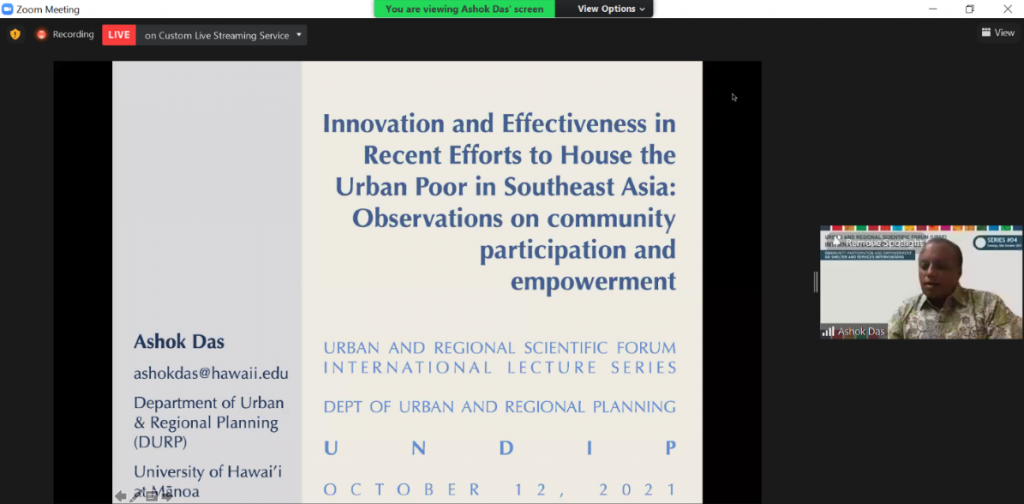Click the ashokdas@hawaii.edu email on the slide
The image size is (1024, 504).
[x=211, y=373]
